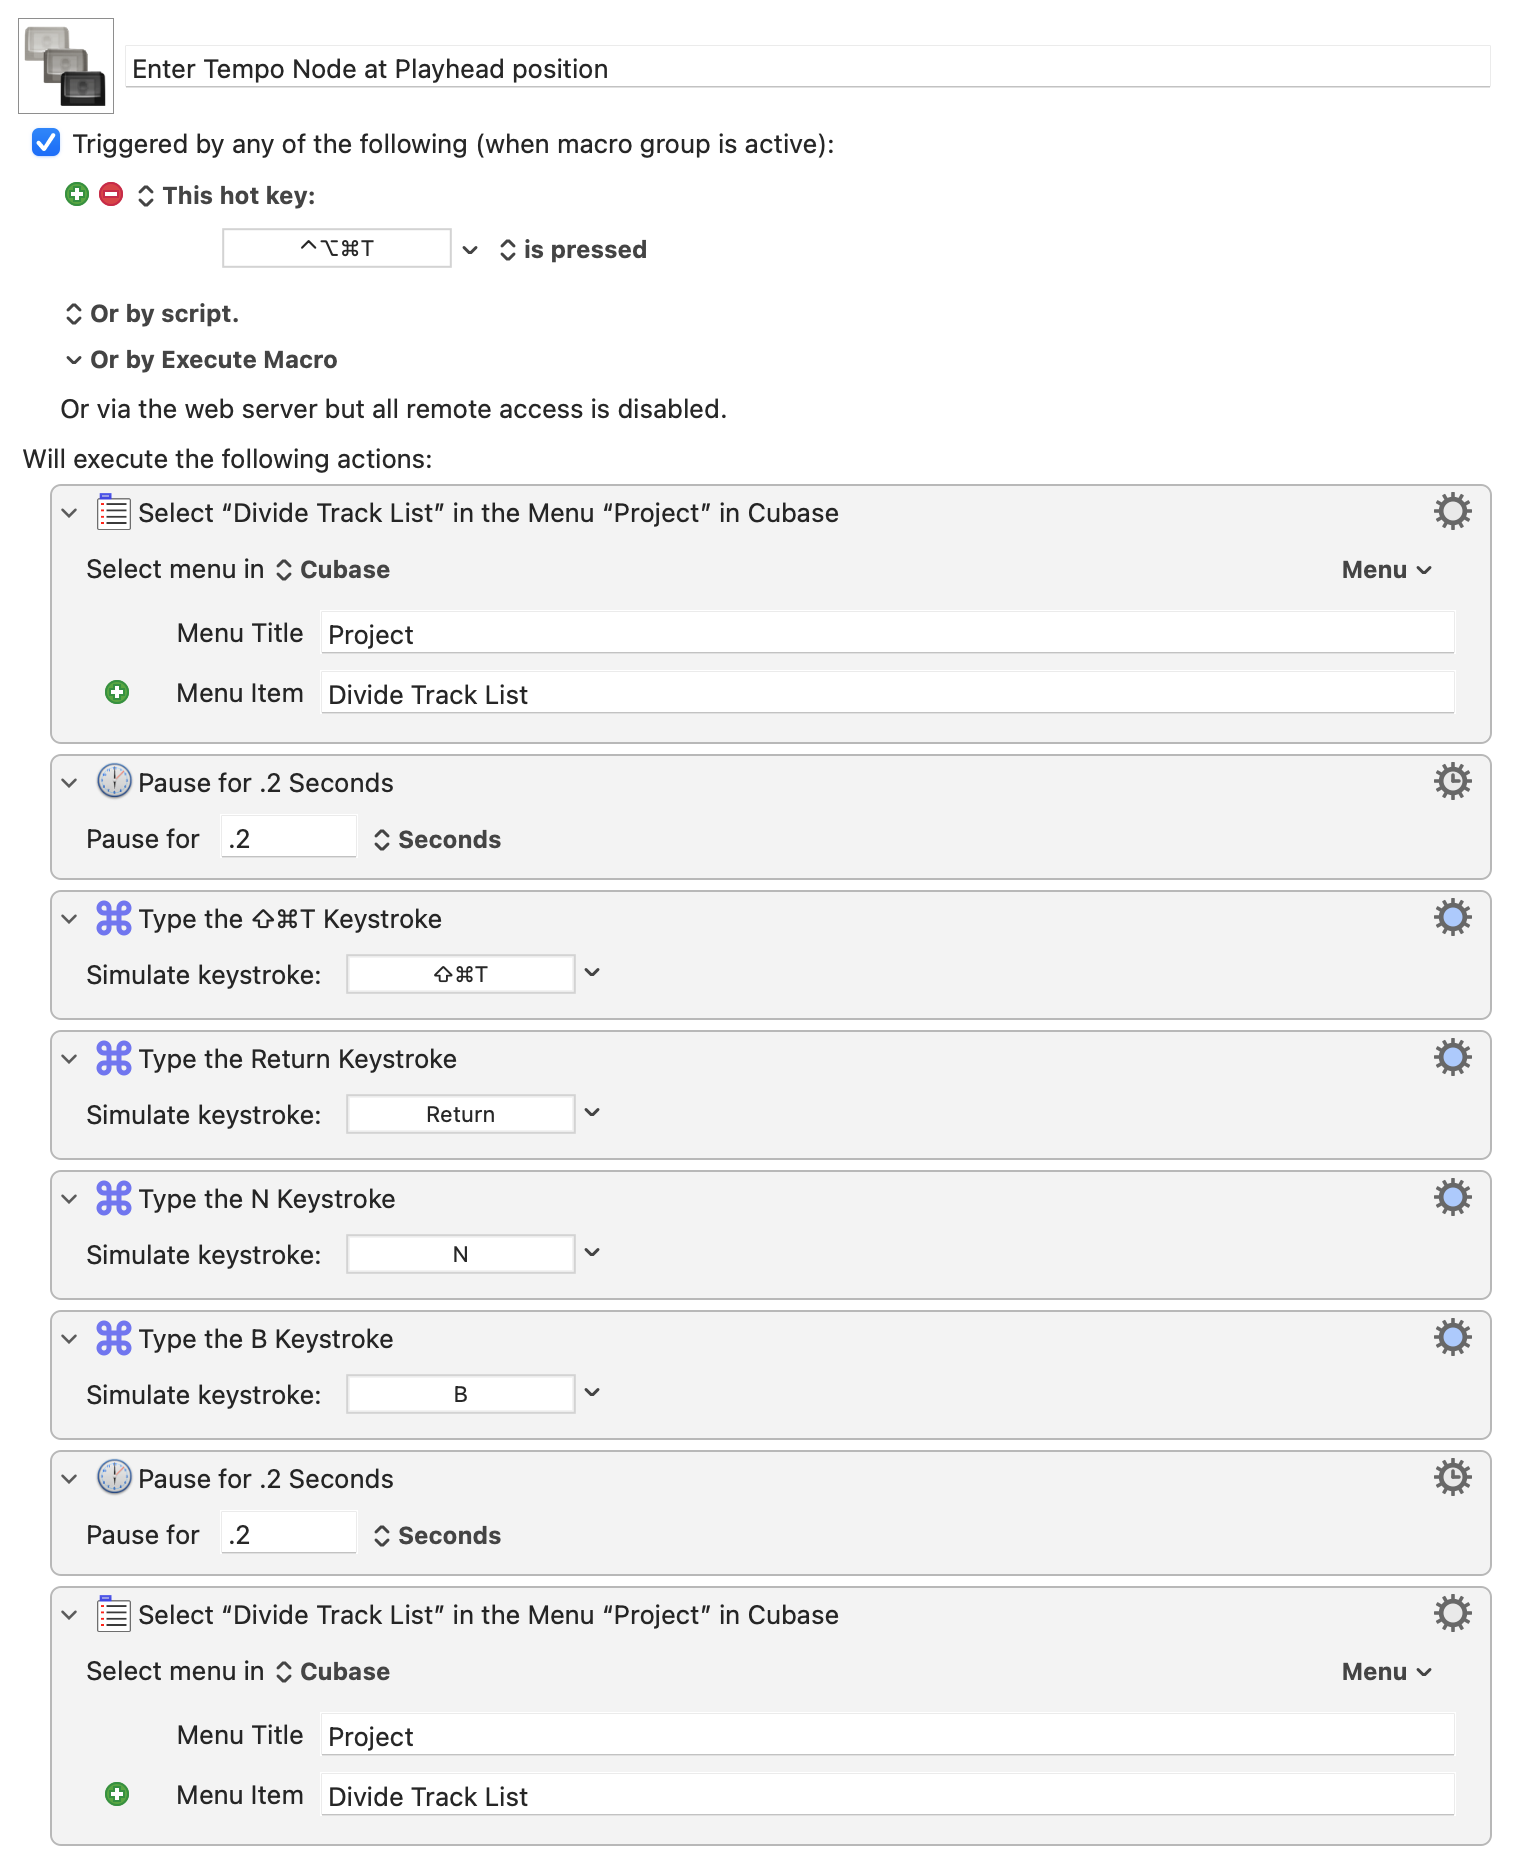Open dropdown next to Return keystroke field
Viewport: 1516px width, 1866px height.
pyautogui.click(x=592, y=1113)
